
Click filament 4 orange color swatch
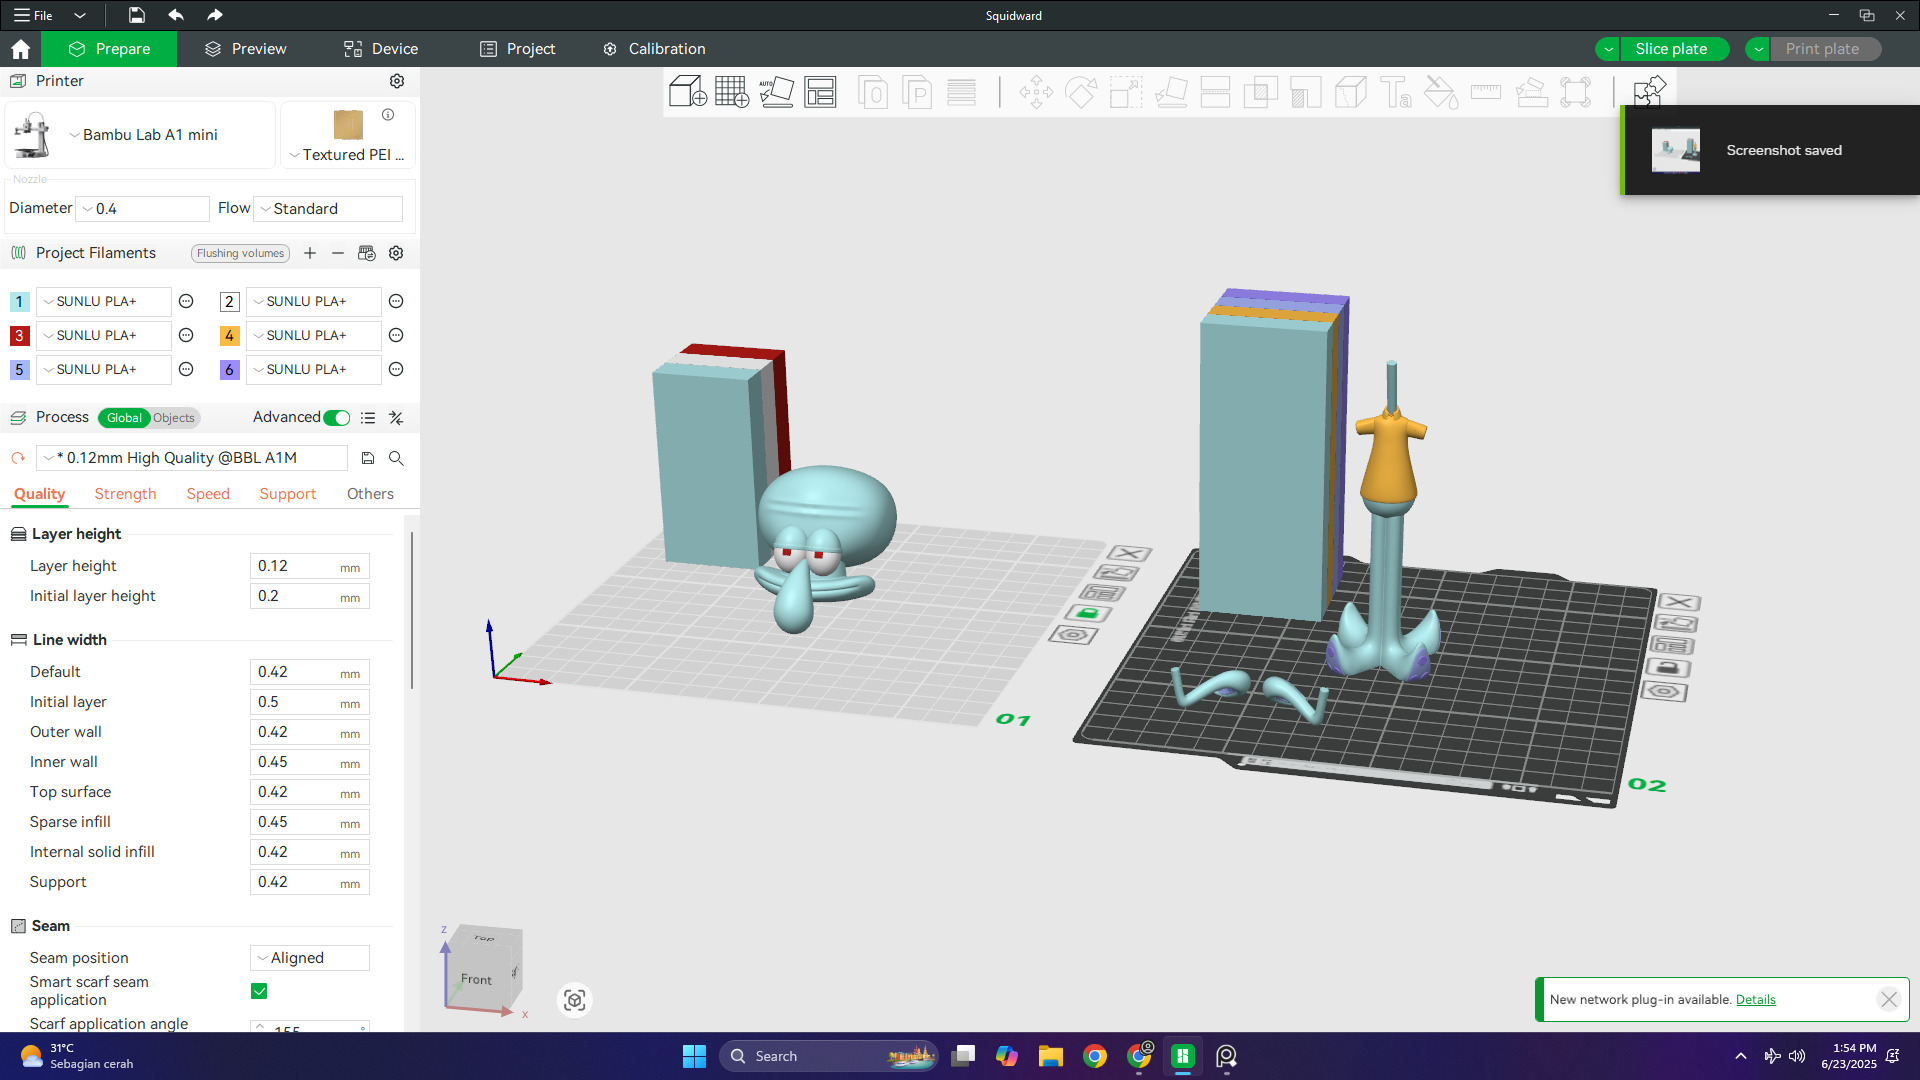(x=229, y=336)
